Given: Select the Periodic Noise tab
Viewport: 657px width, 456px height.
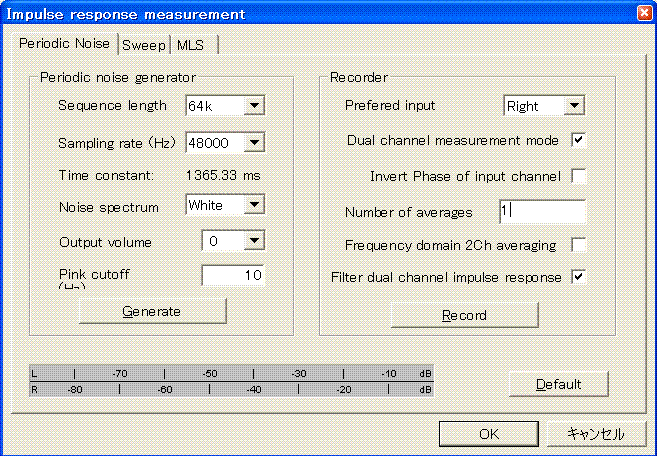Looking at the screenshot, I should (x=64, y=44).
